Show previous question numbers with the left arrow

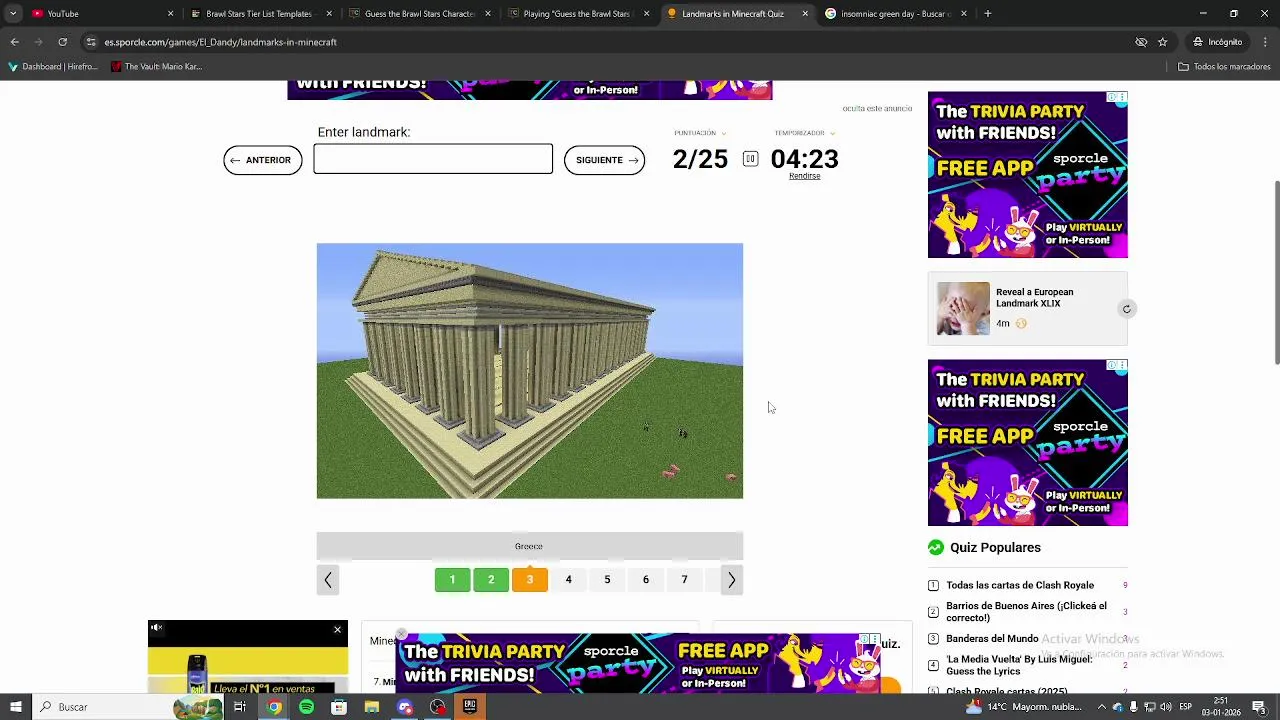[x=328, y=580]
